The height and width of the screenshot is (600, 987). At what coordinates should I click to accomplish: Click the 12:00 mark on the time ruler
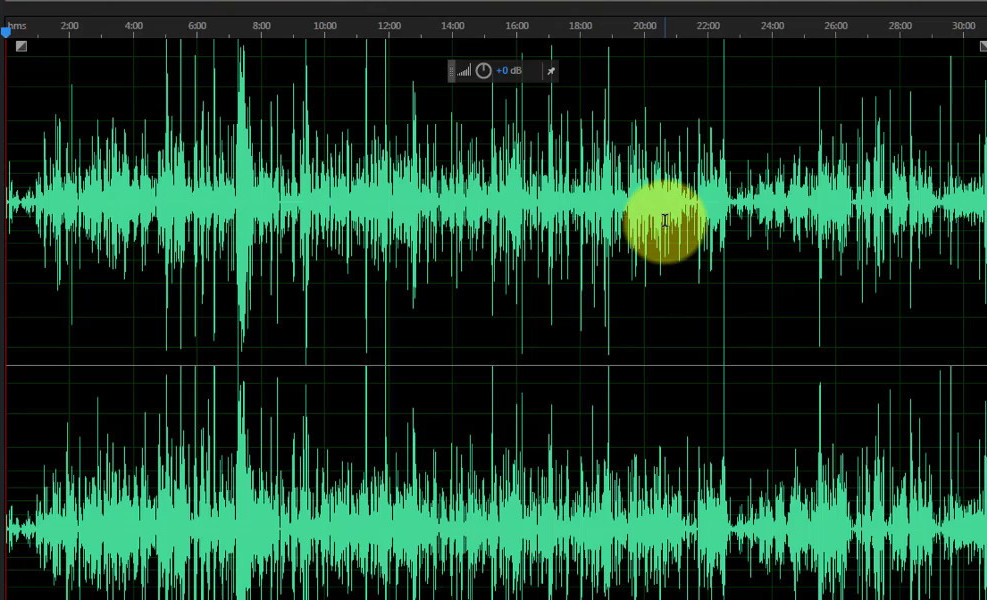click(389, 25)
